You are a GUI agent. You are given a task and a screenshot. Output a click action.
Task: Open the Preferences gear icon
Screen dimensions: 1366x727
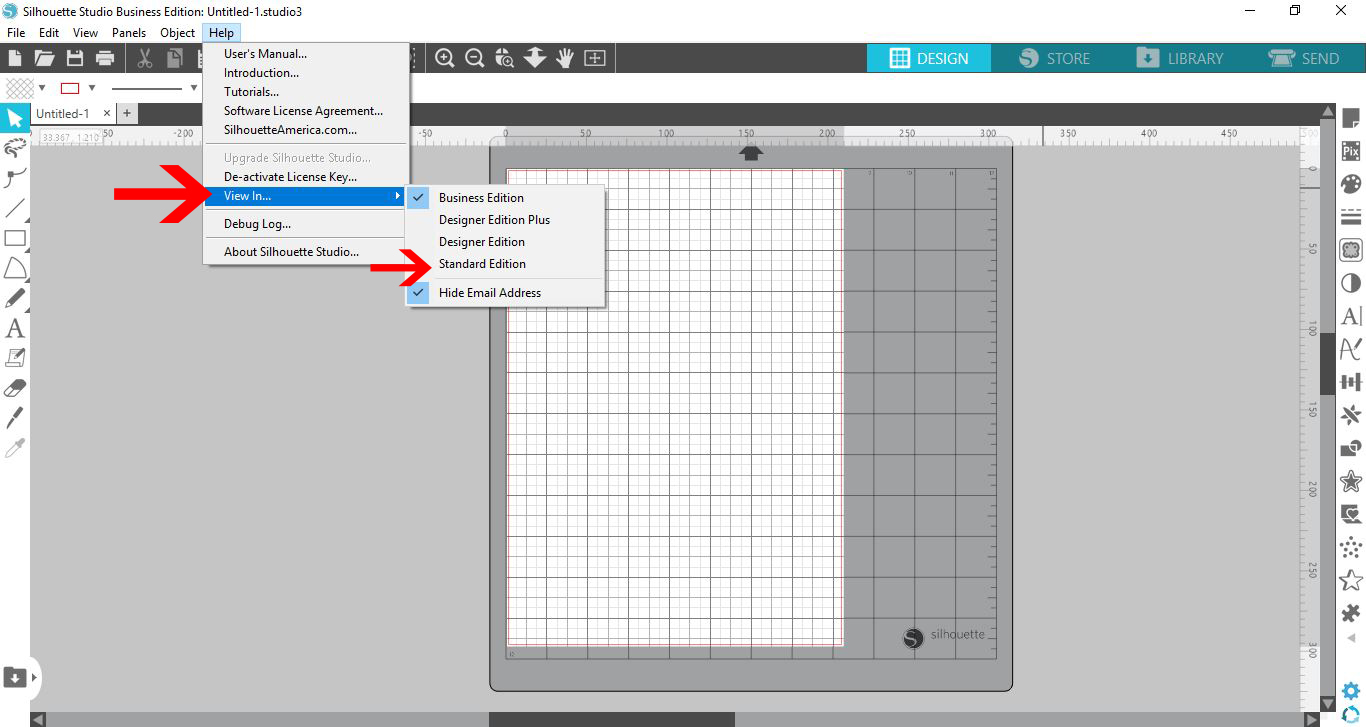1351,691
